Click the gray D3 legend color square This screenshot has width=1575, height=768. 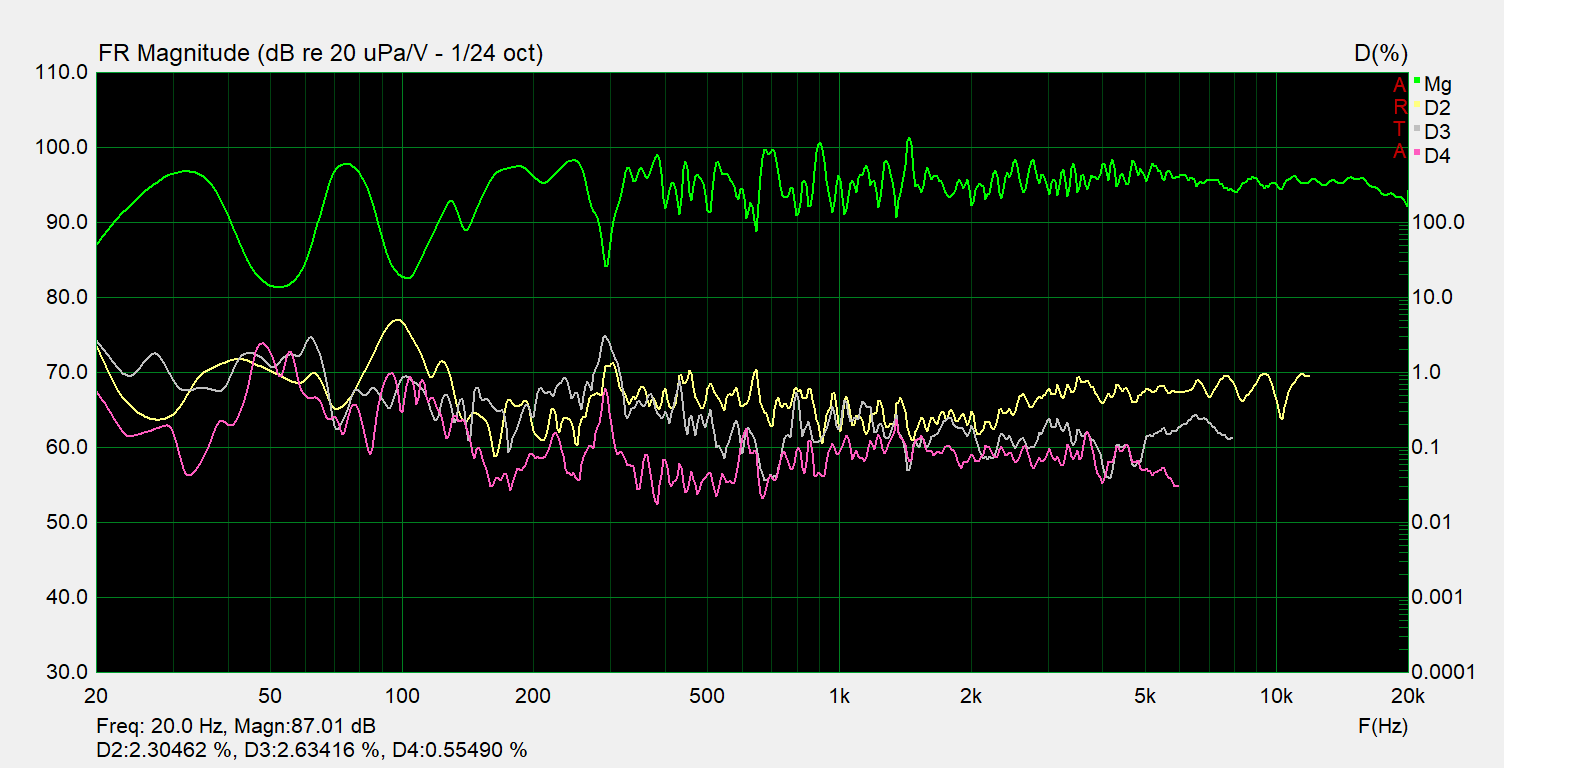click(x=1417, y=129)
